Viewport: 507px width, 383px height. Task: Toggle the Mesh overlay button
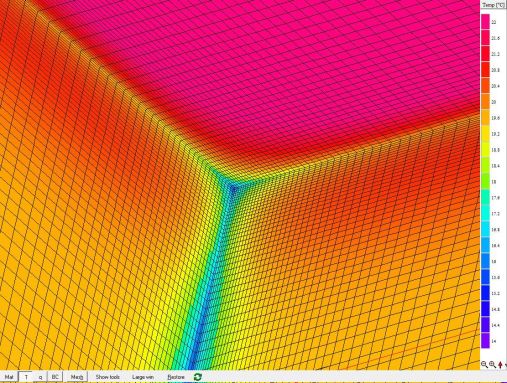pyautogui.click(x=77, y=377)
